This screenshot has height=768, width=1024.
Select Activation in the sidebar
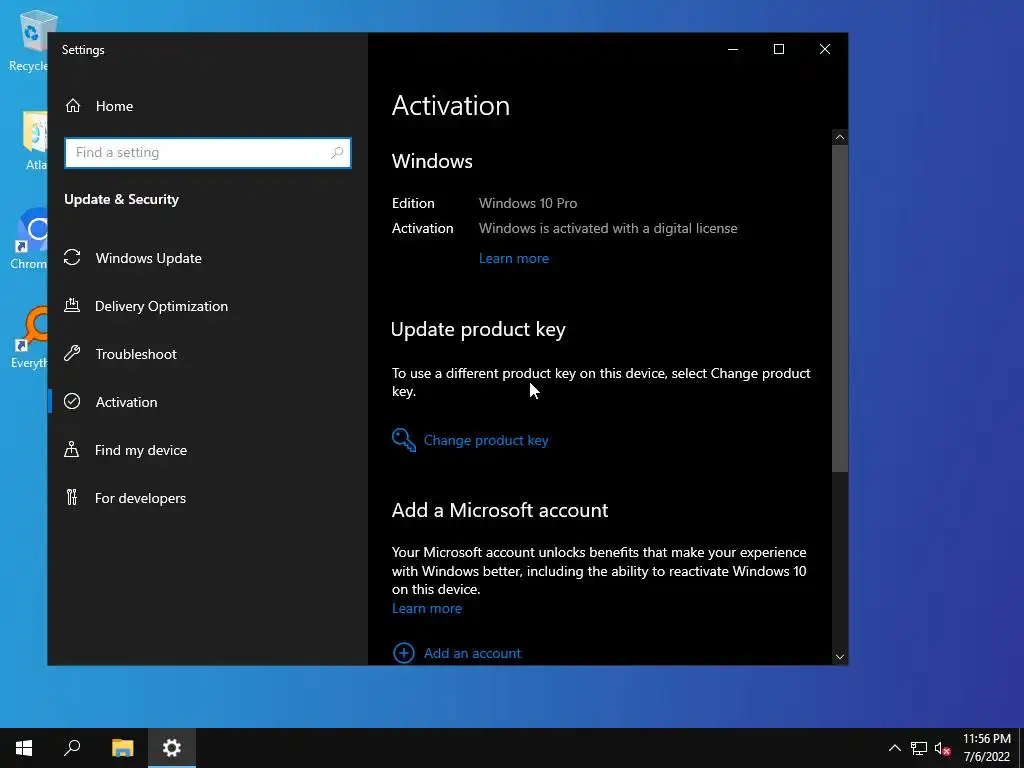click(x=208, y=402)
